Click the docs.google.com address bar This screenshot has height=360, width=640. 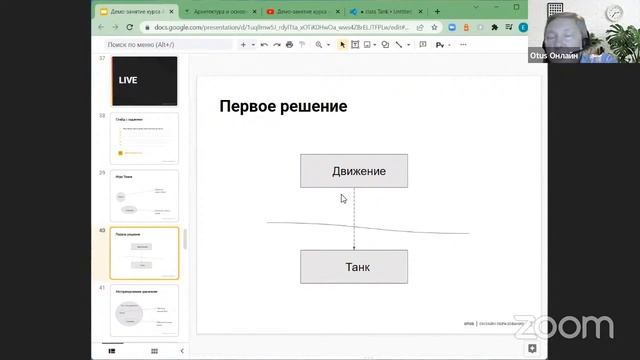282,27
